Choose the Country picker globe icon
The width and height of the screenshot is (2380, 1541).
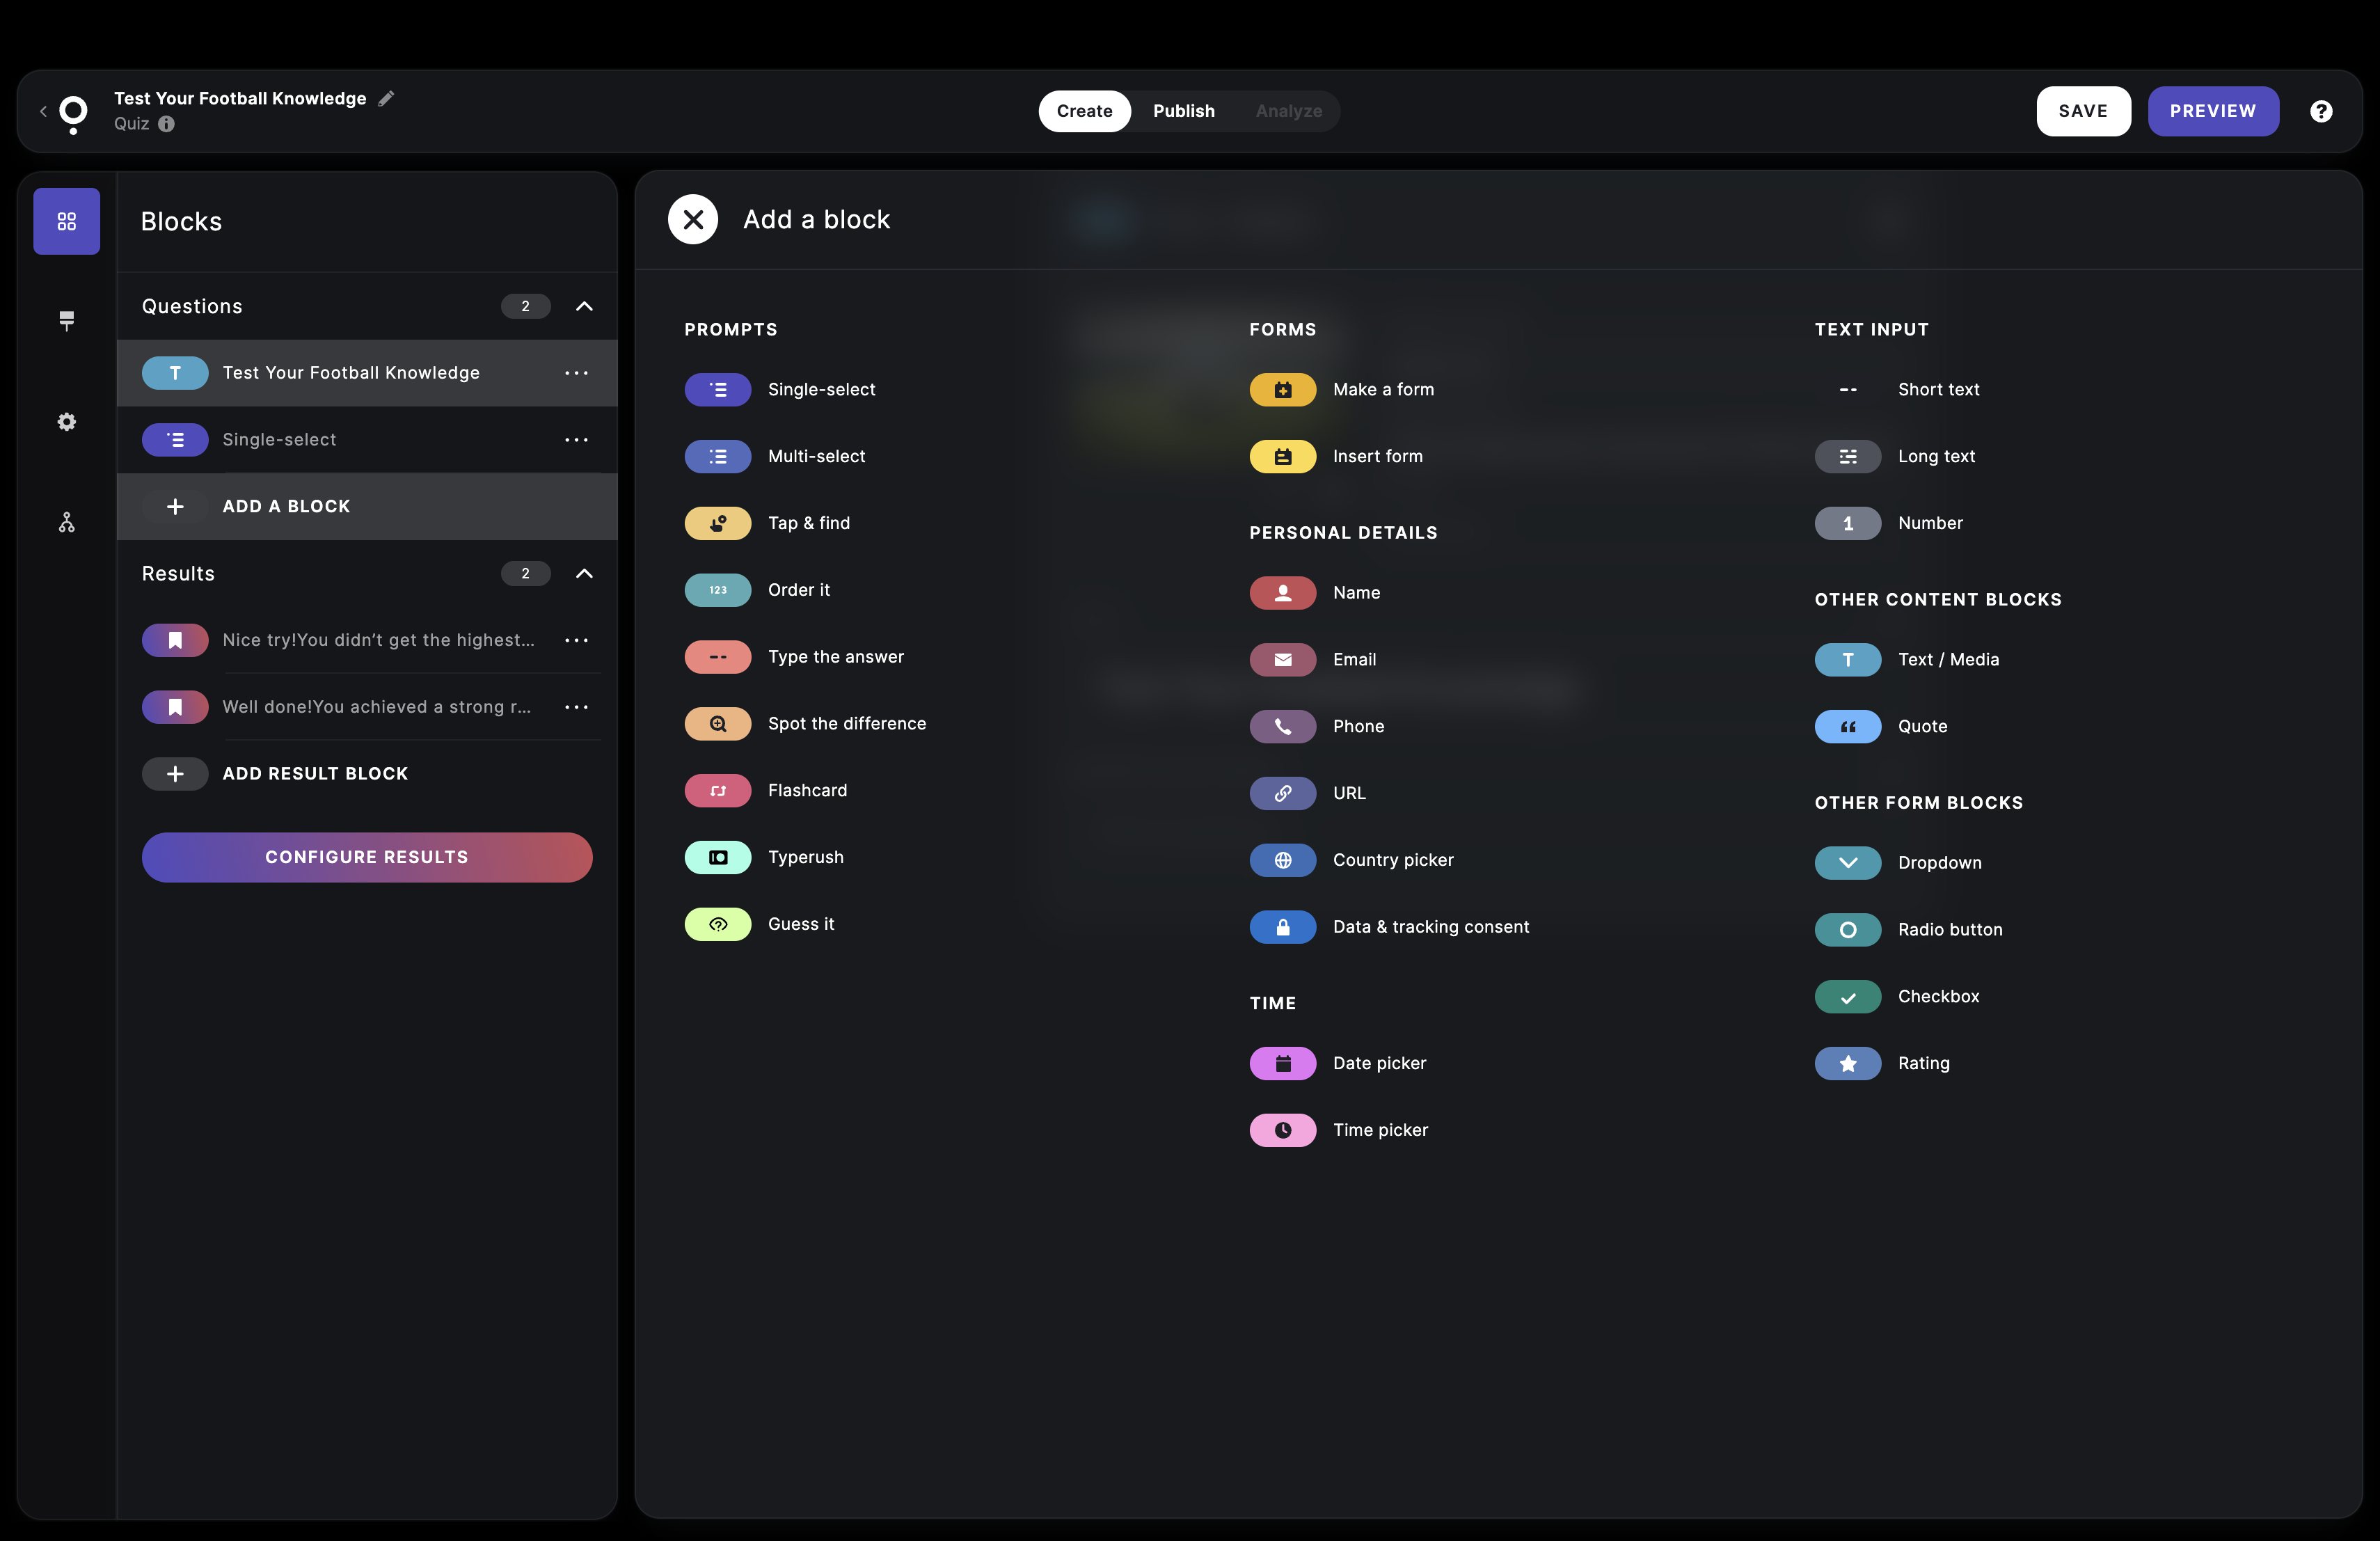(1282, 860)
